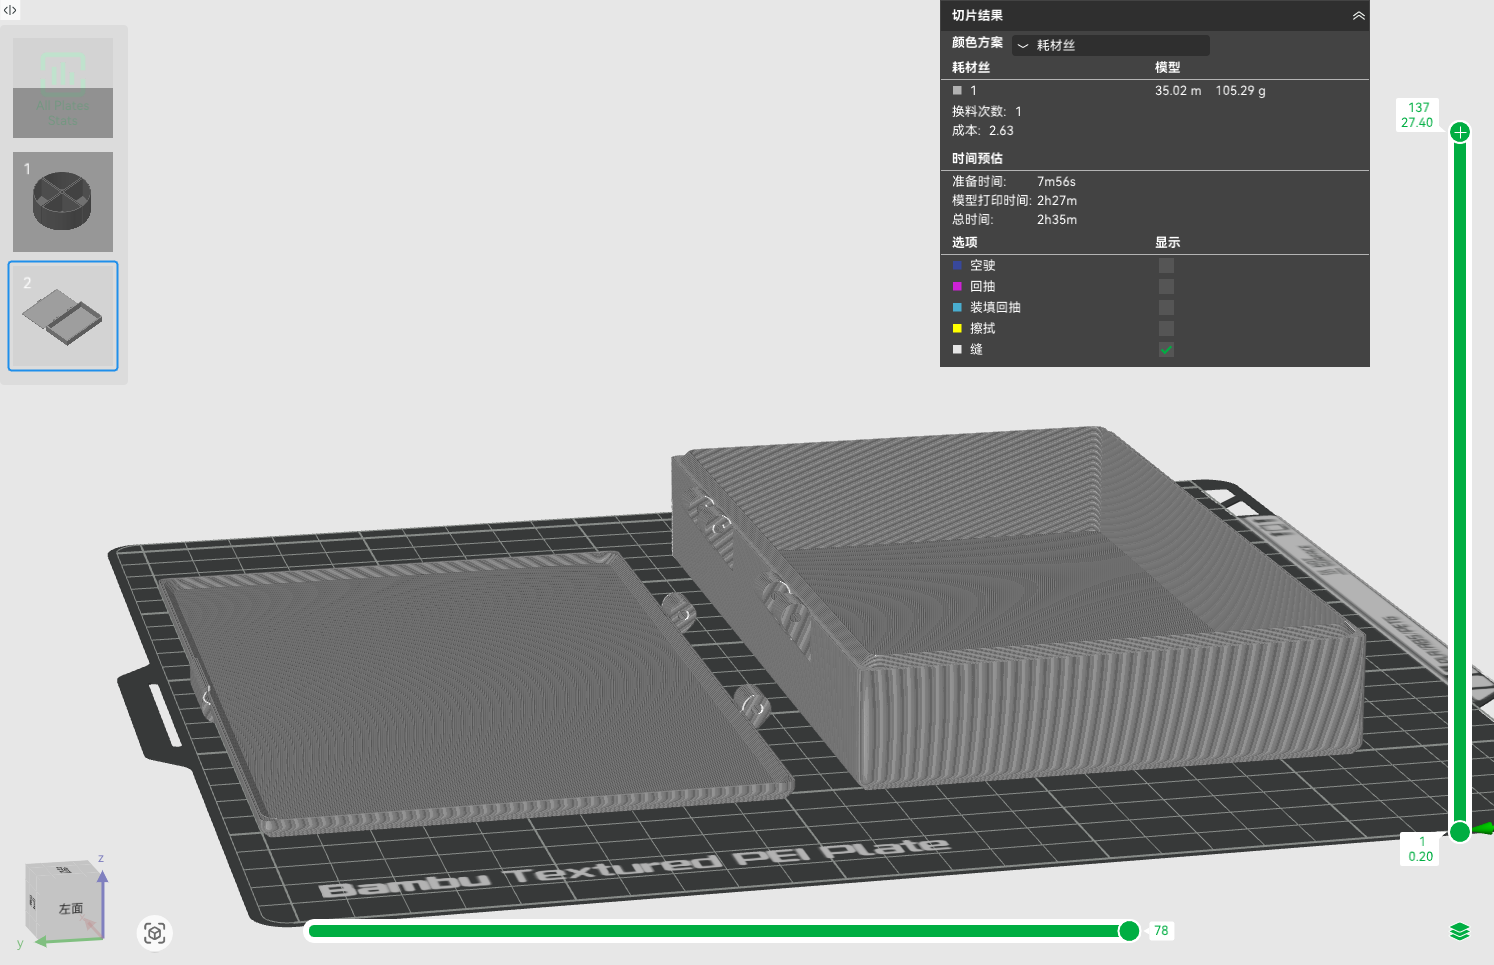The width and height of the screenshot is (1494, 965).
Task: Collapse the plate sidebar with the arrow icon
Action: [x=10, y=10]
